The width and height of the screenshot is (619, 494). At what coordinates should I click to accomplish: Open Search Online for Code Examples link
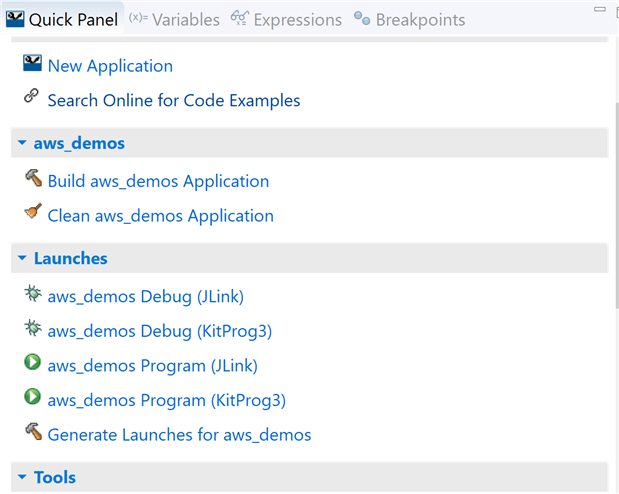pyautogui.click(x=174, y=100)
